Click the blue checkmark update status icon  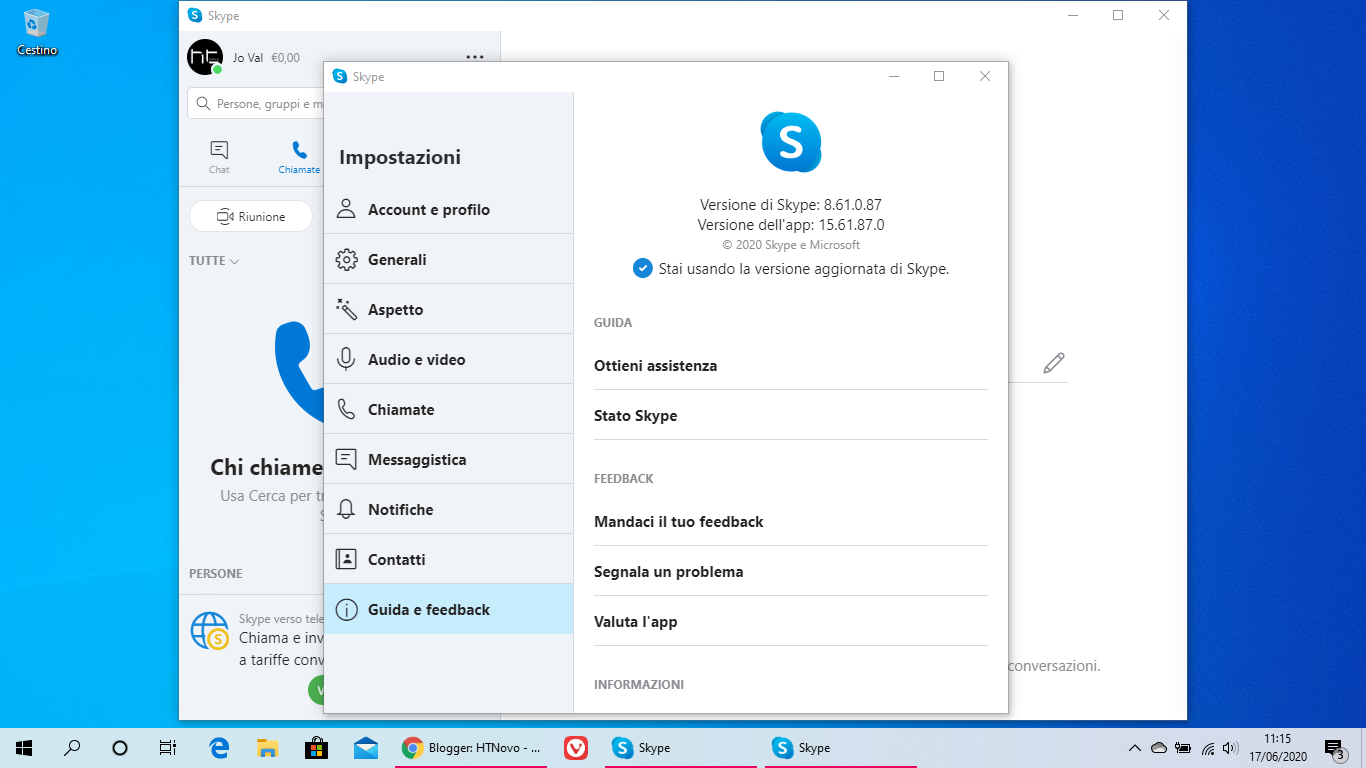coord(643,268)
